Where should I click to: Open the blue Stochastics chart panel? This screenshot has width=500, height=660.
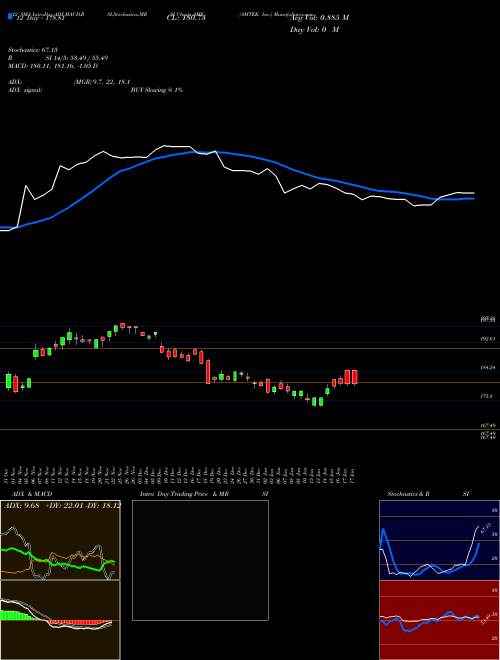[x=439, y=540]
